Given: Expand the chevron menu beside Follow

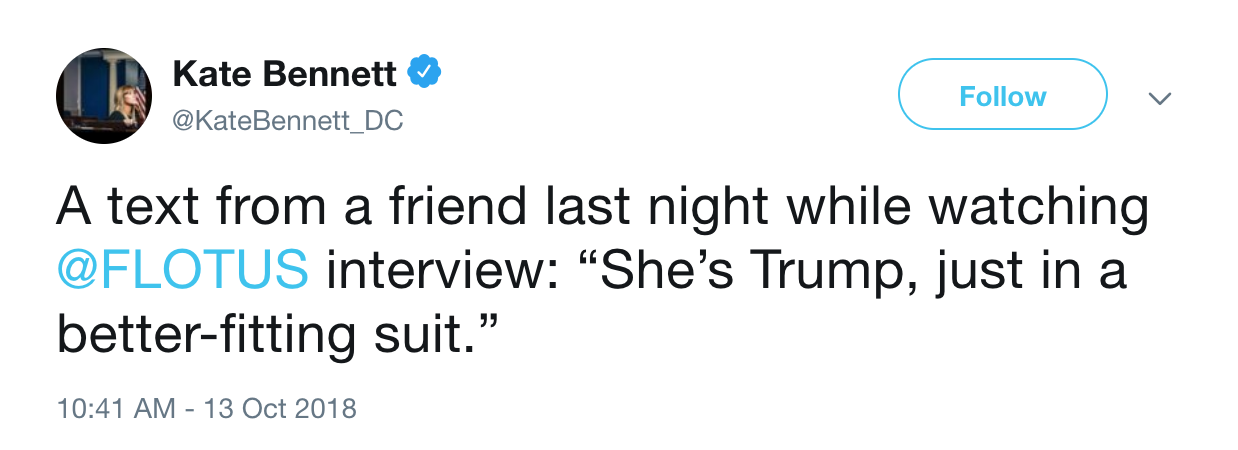Looking at the screenshot, I should click(1159, 98).
